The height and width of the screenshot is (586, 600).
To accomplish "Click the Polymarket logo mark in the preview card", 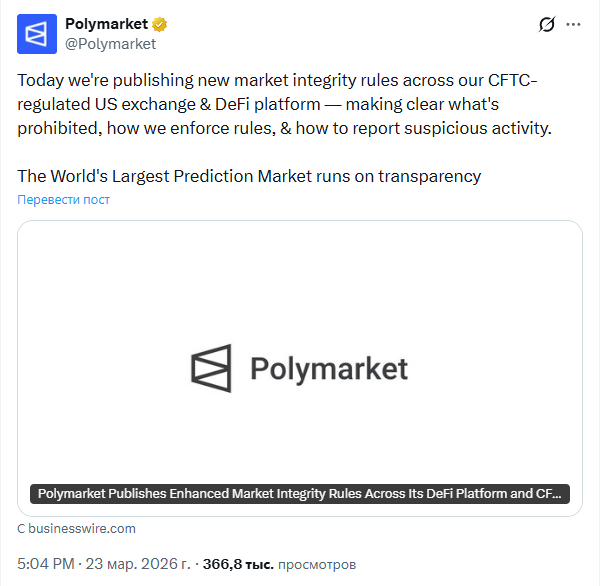I will click(x=211, y=368).
